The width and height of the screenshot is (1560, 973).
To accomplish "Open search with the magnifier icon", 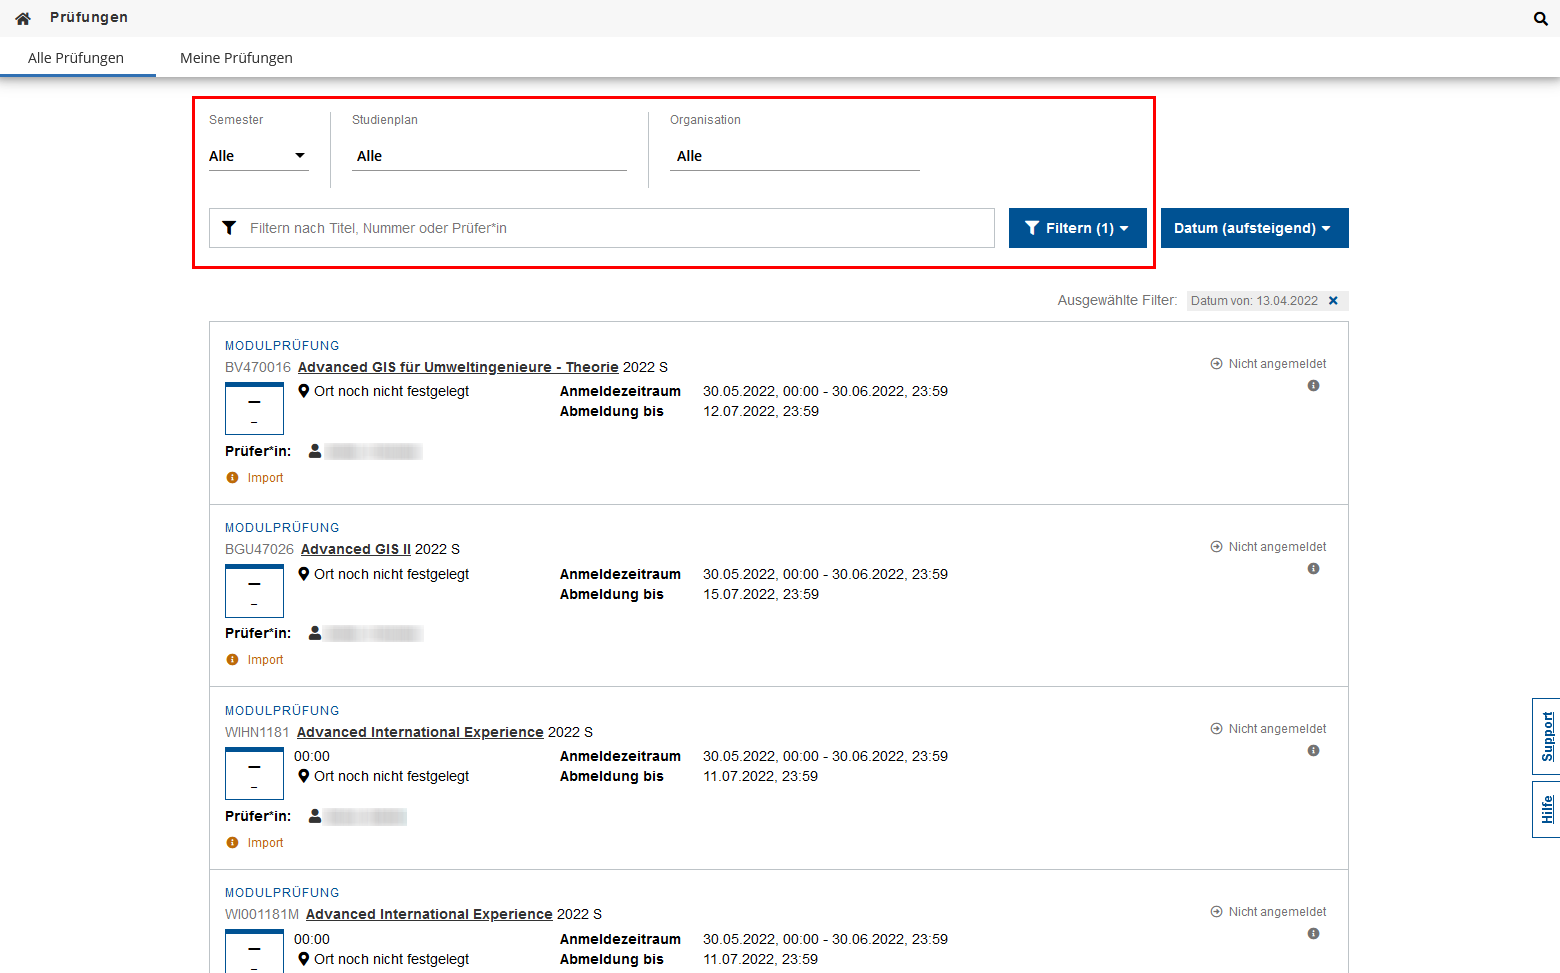I will (x=1540, y=19).
